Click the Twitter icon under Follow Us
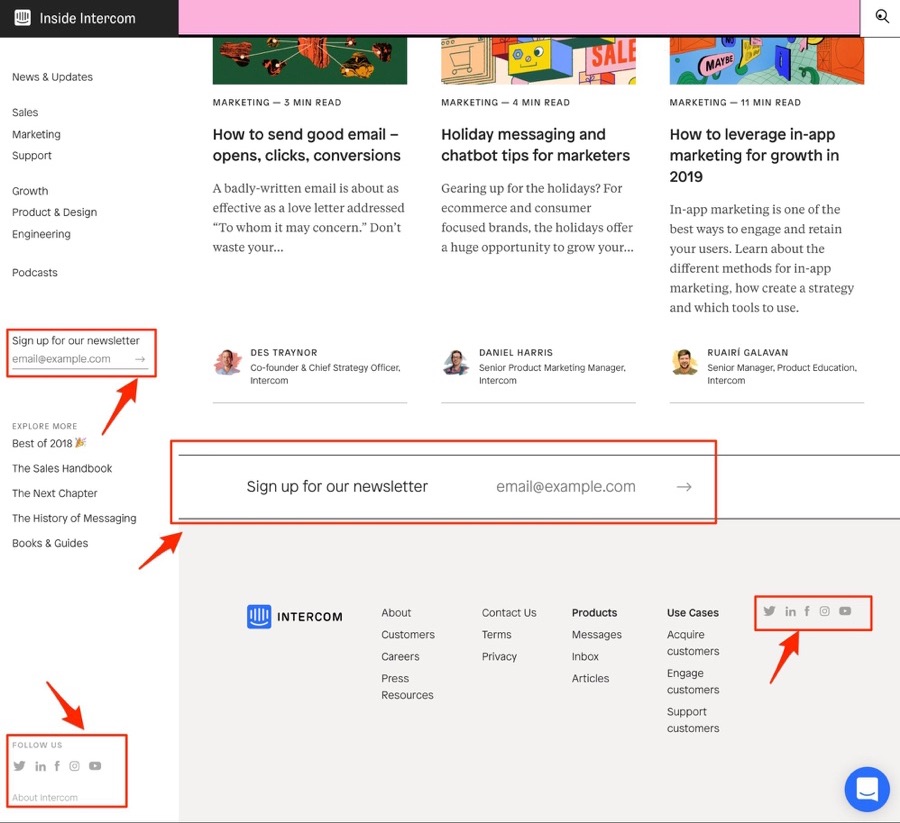The width and height of the screenshot is (900, 823). [x=19, y=765]
